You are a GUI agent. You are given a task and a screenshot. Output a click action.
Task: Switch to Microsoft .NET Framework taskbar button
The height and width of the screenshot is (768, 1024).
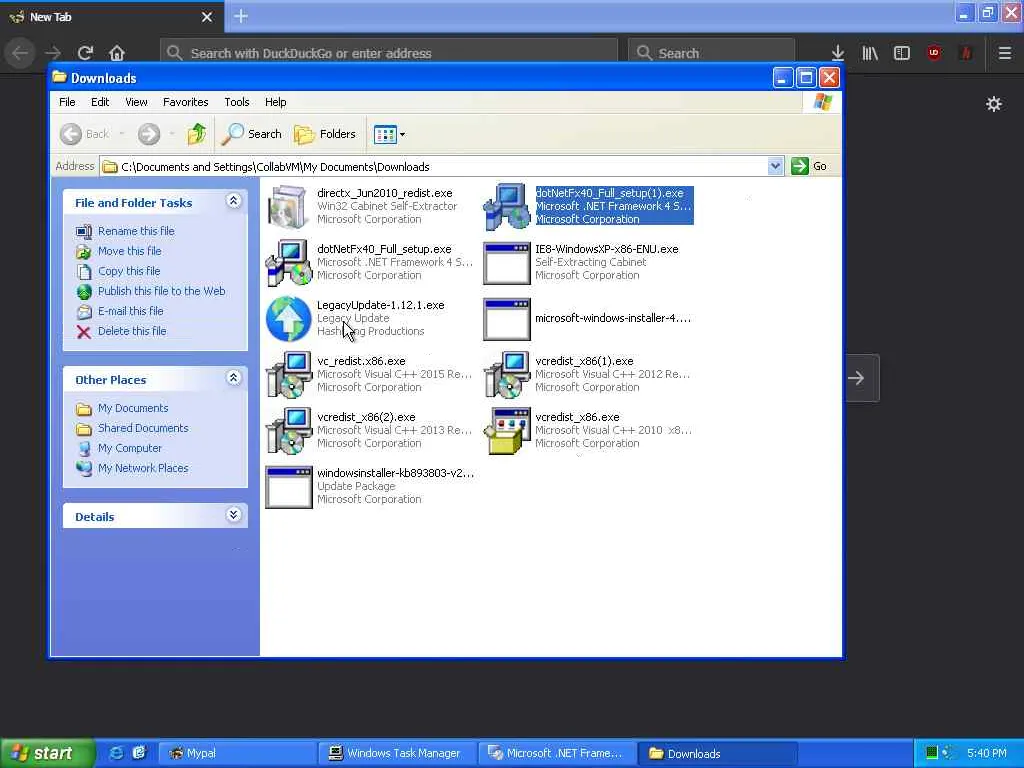click(x=556, y=753)
